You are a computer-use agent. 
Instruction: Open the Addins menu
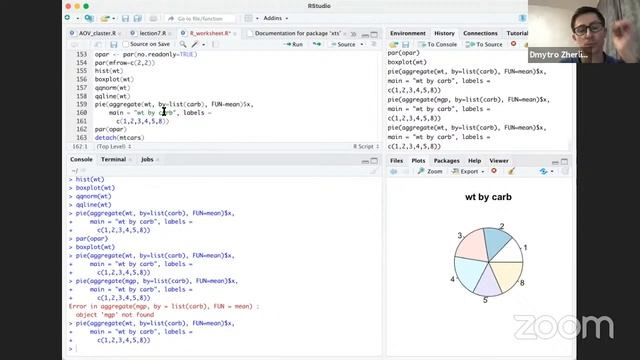point(276,18)
